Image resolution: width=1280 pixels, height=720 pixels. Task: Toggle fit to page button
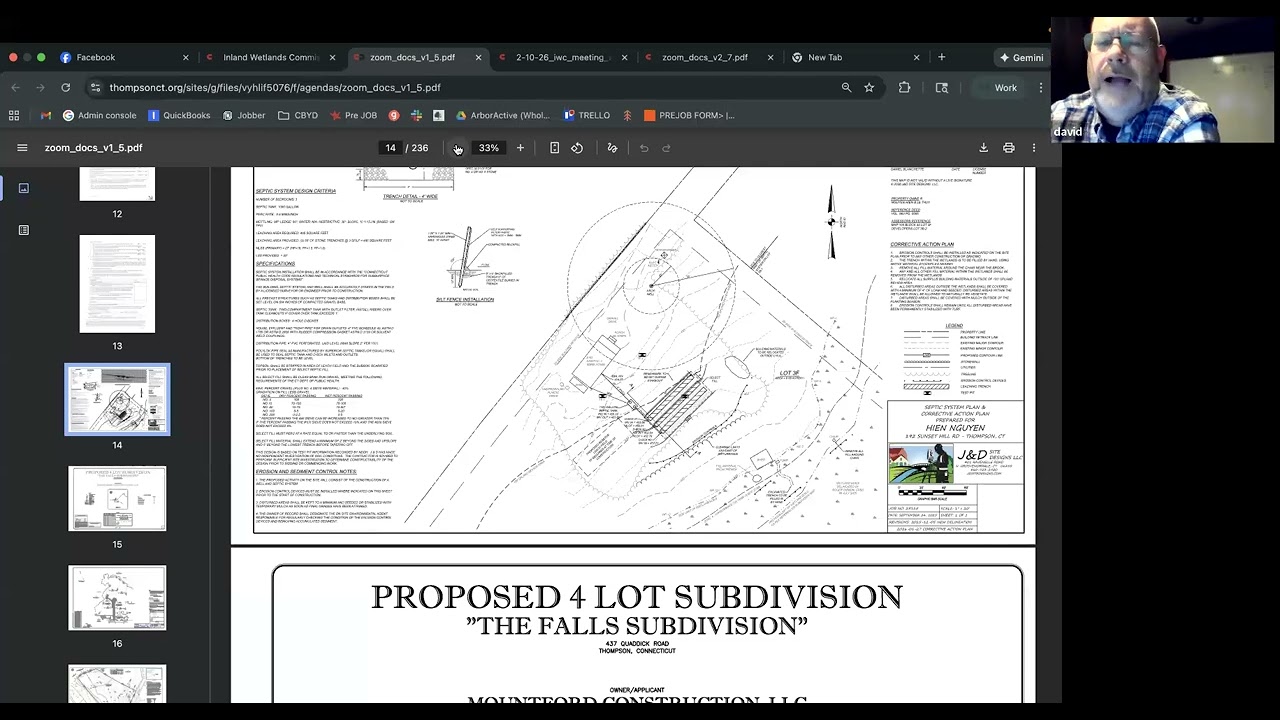point(554,148)
